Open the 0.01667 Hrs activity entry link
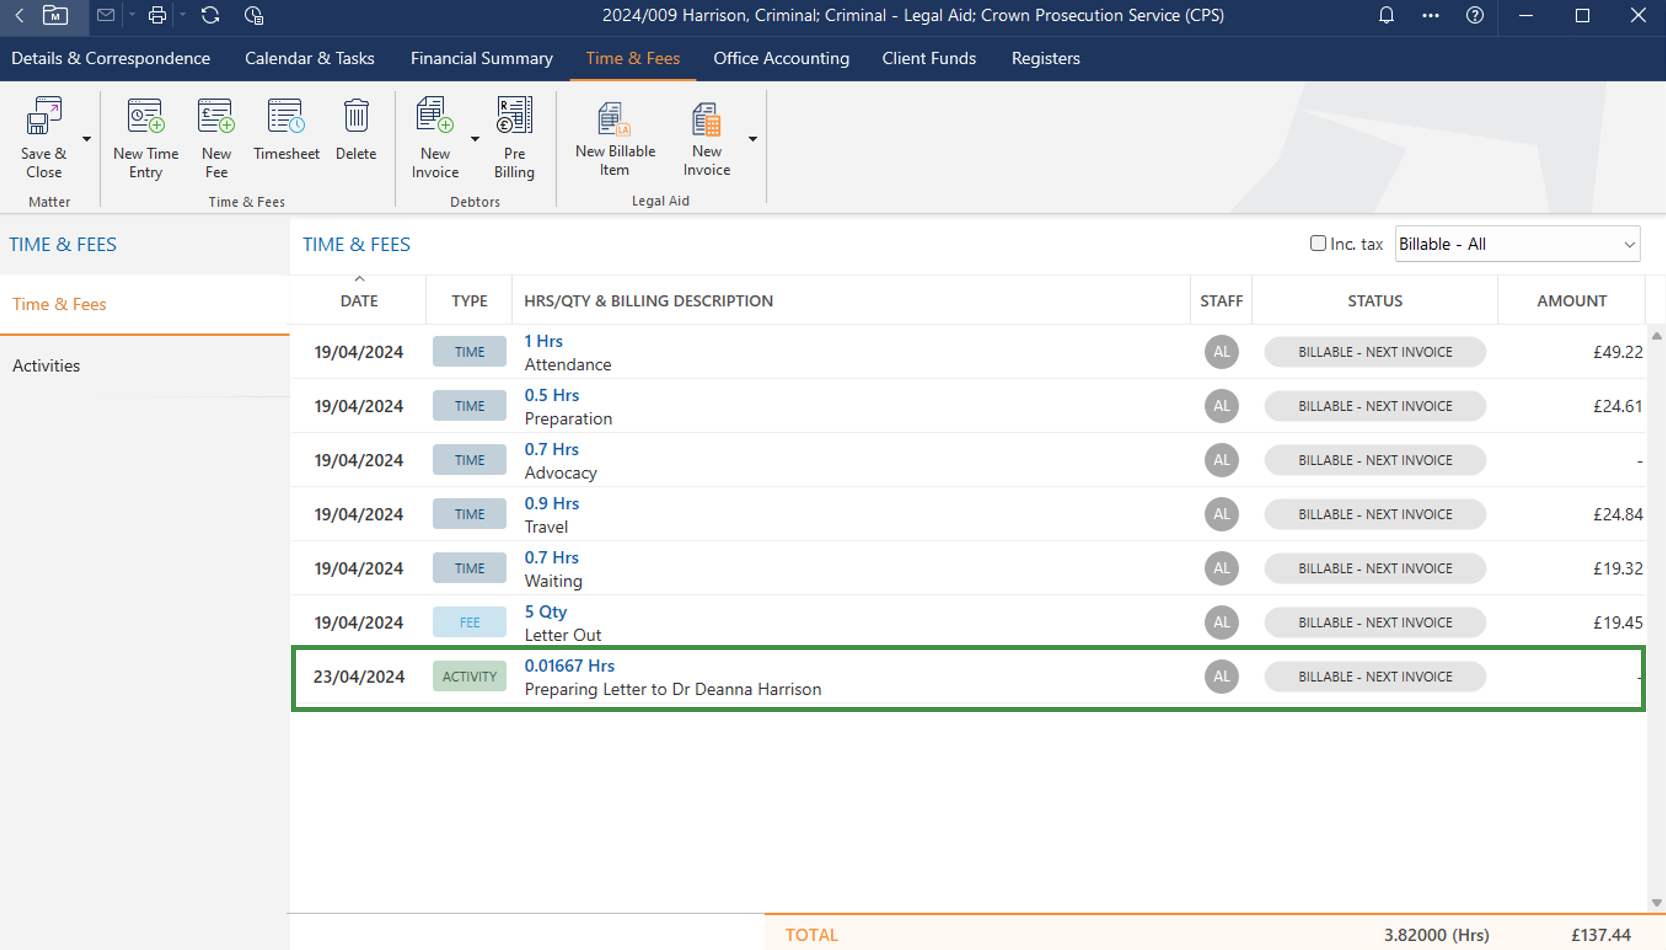Image resolution: width=1666 pixels, height=950 pixels. (569, 666)
